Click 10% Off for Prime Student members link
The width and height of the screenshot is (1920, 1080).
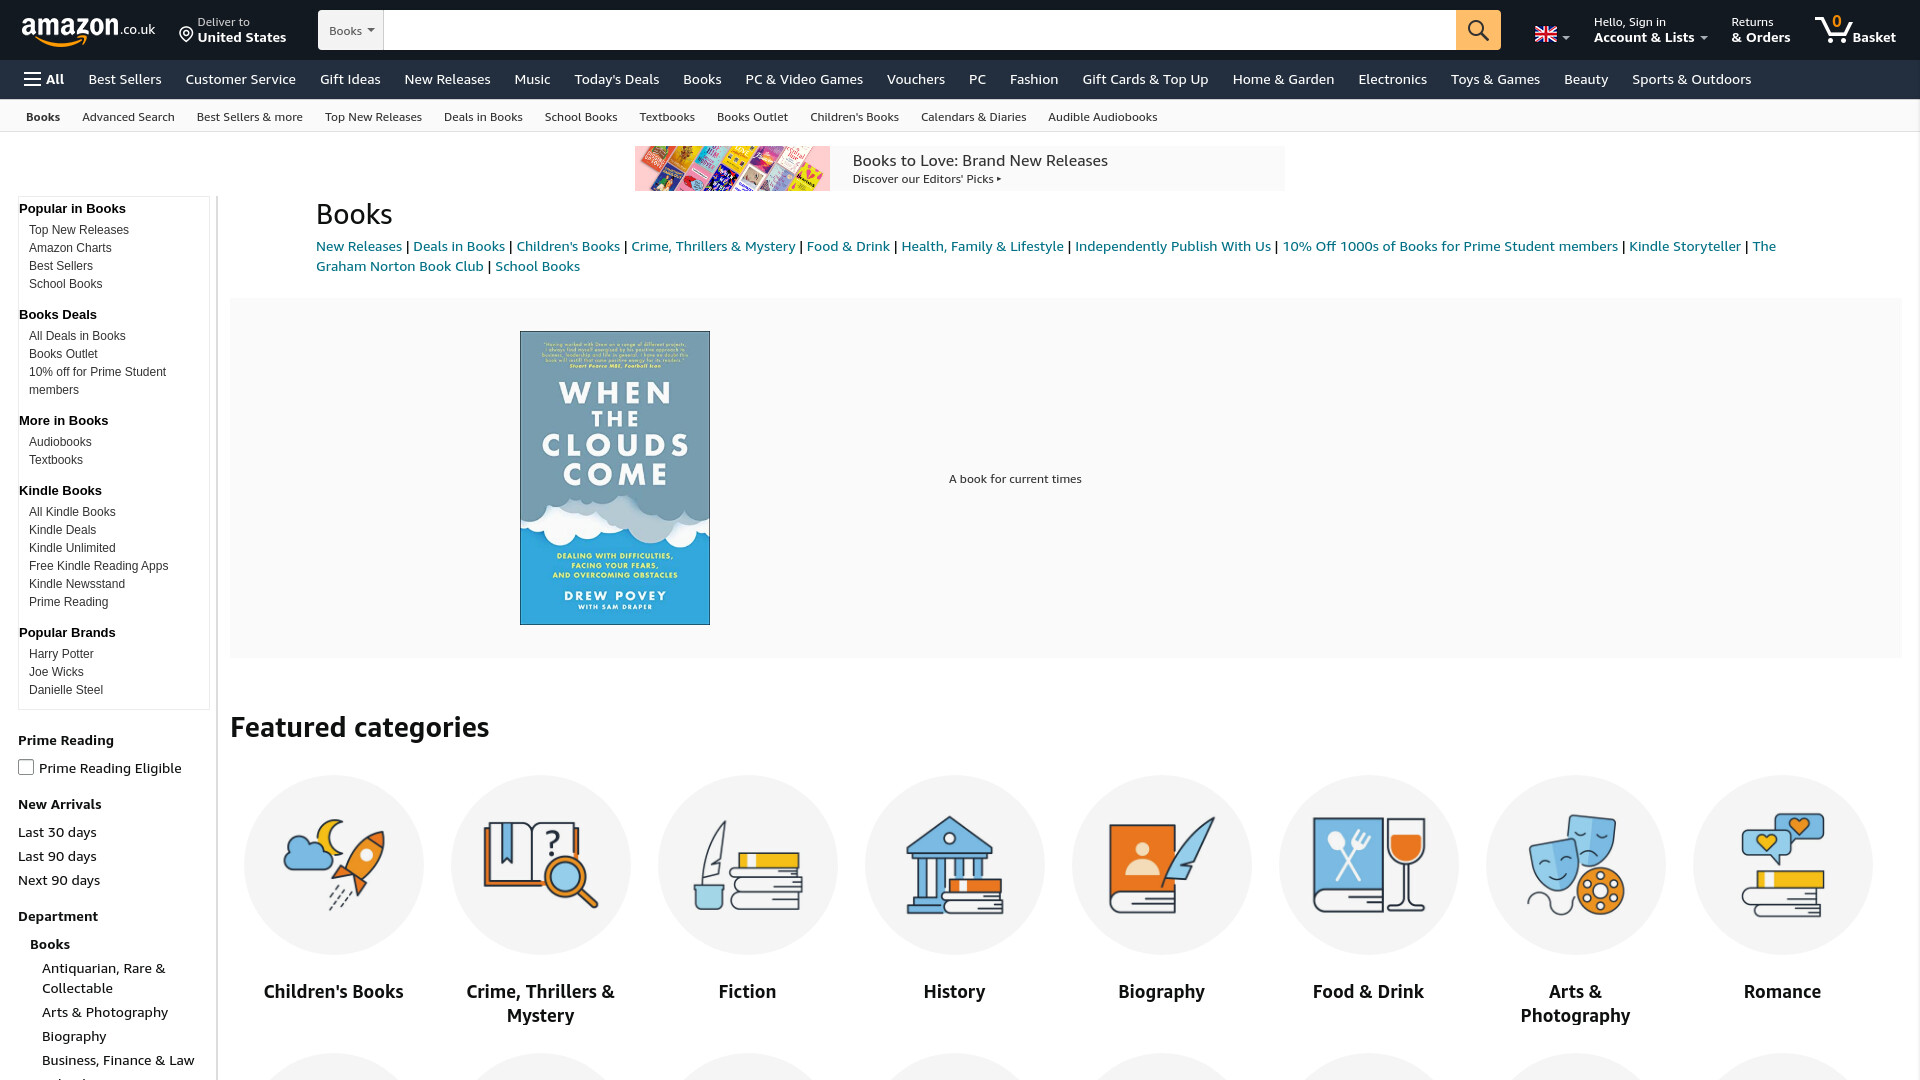(1450, 246)
